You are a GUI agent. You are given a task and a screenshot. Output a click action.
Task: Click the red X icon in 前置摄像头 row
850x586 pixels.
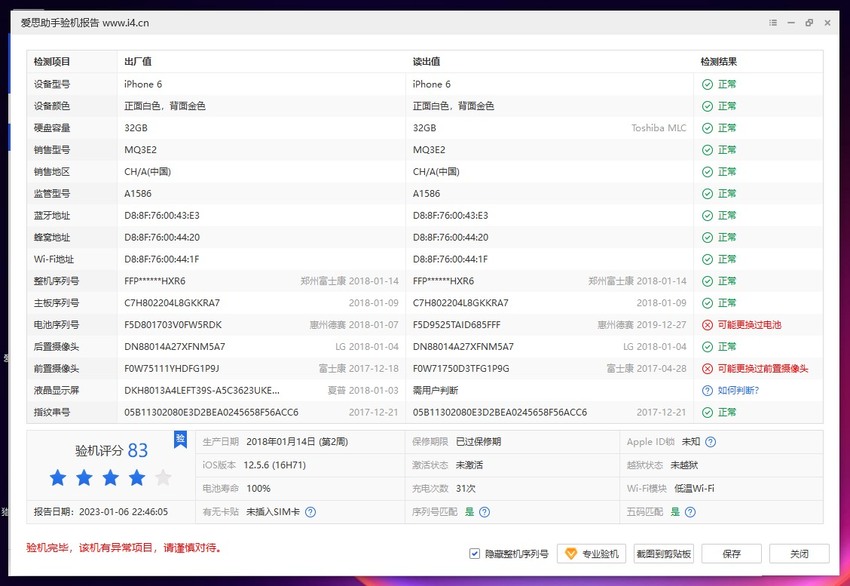[x=707, y=369]
